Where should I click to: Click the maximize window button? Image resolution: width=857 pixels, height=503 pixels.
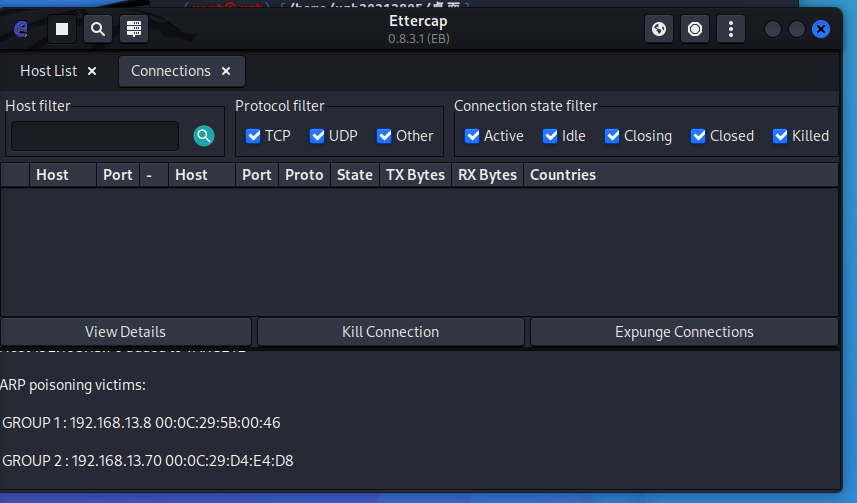pos(797,29)
